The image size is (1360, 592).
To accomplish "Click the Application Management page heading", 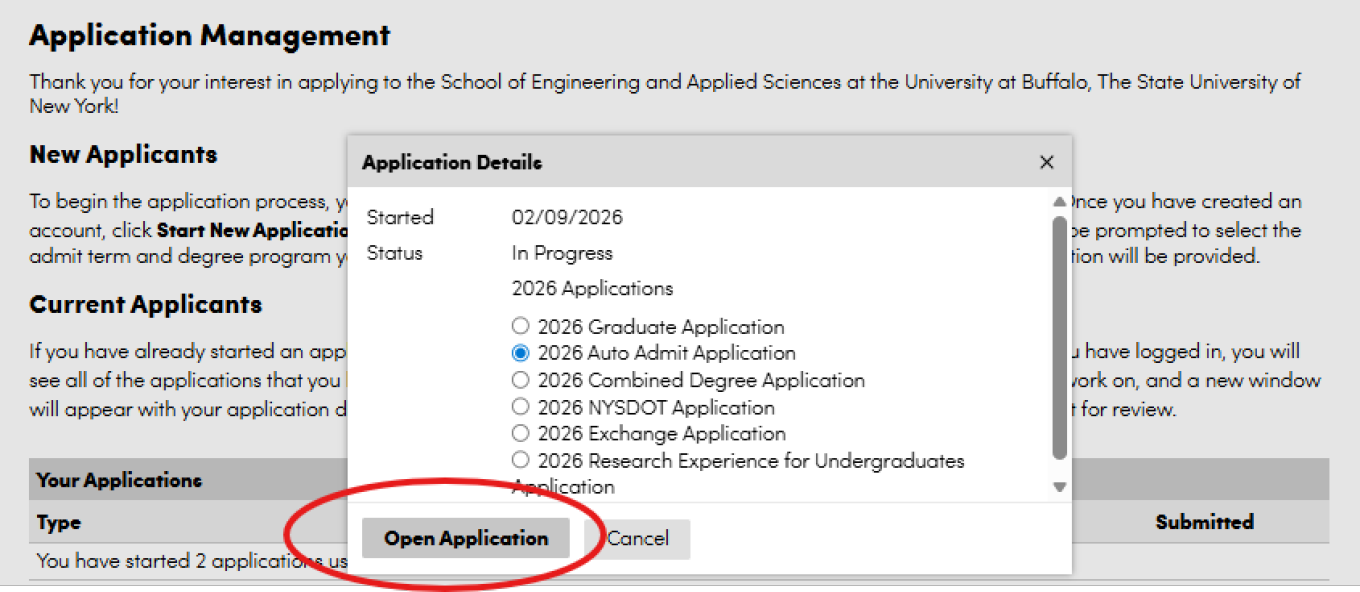I will point(209,36).
